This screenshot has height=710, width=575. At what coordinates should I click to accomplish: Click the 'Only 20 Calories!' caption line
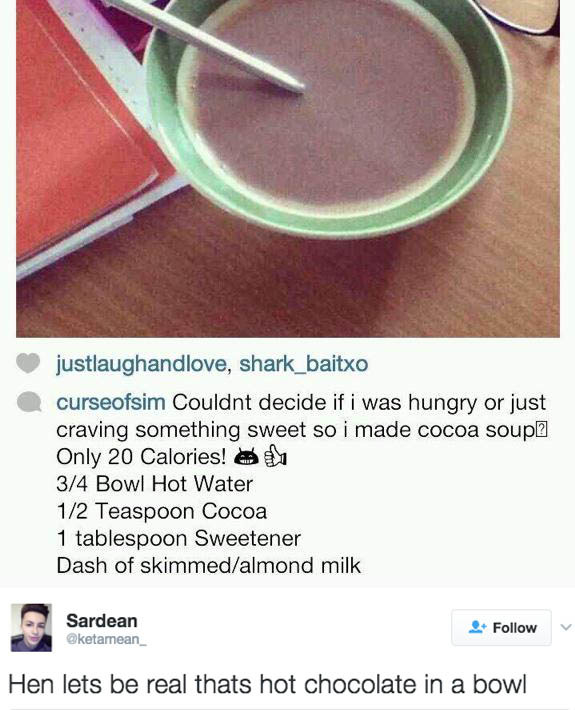(x=141, y=456)
